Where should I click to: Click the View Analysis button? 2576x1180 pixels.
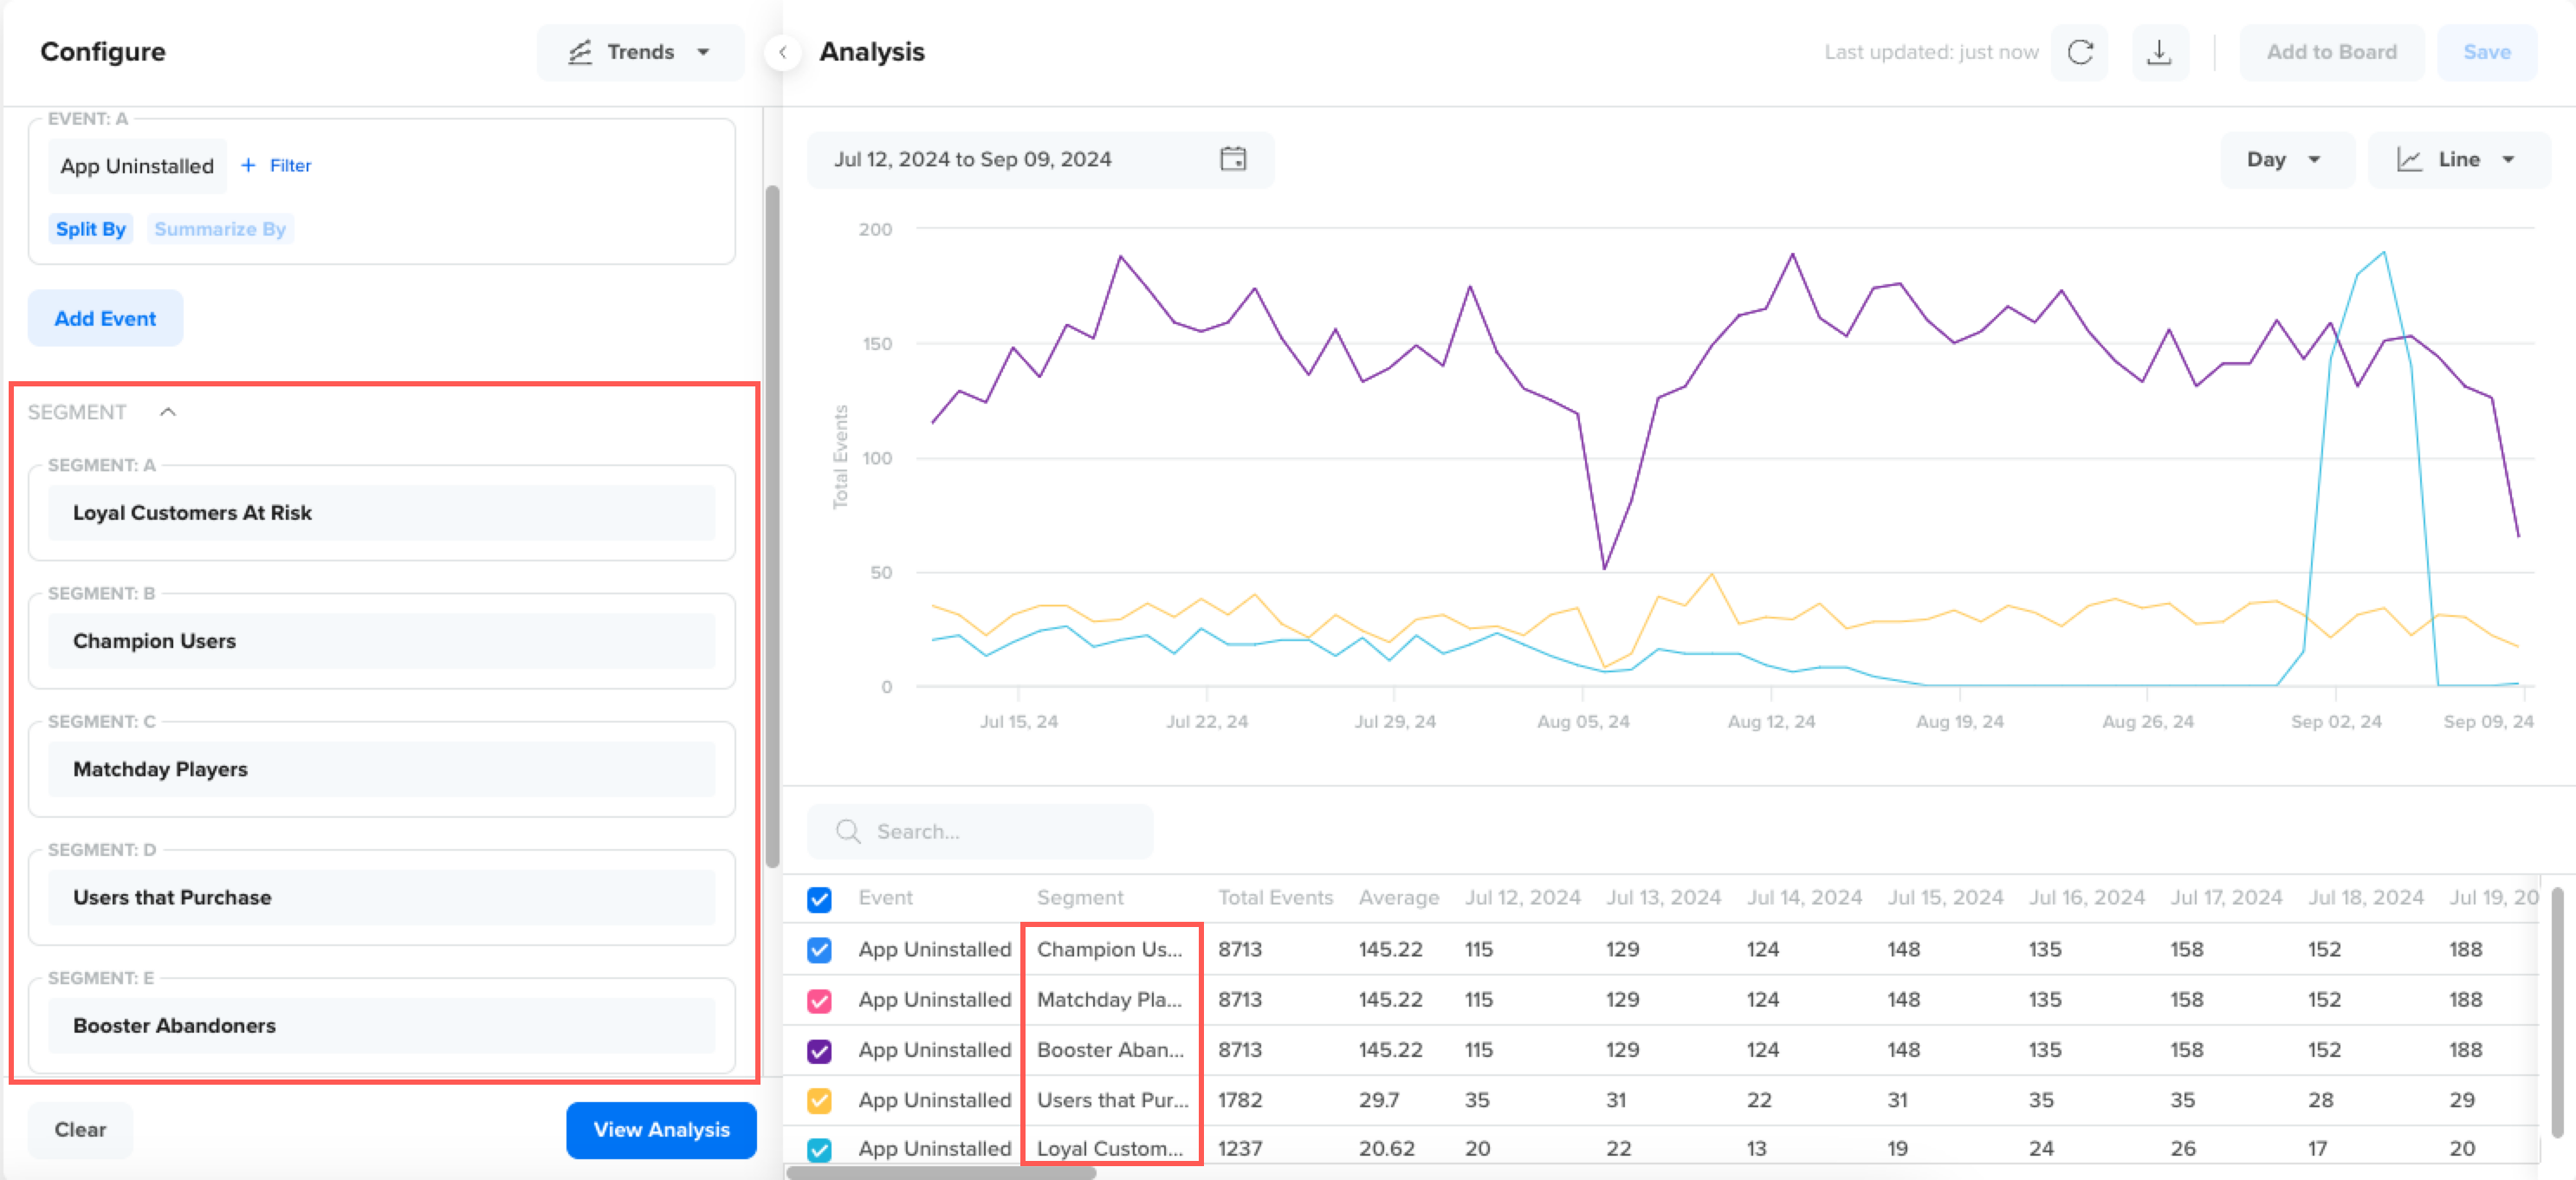pyautogui.click(x=659, y=1129)
